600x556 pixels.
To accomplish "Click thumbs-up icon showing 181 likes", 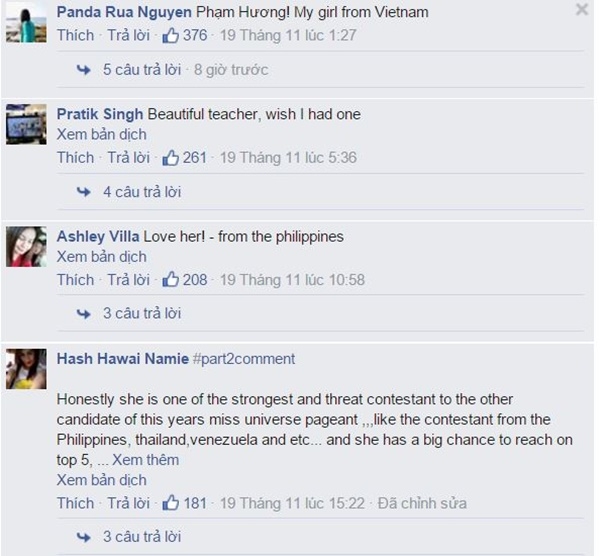I will pyautogui.click(x=170, y=503).
